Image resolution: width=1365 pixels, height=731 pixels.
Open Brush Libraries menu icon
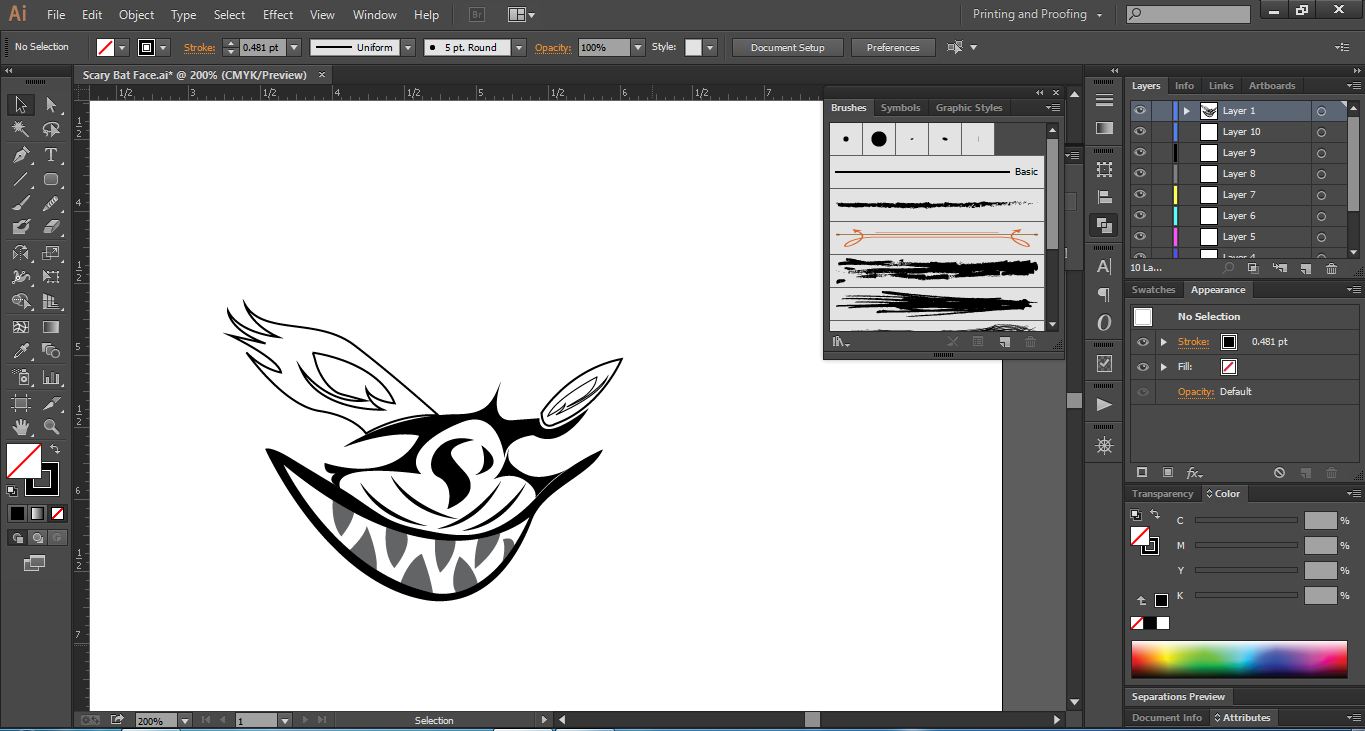point(841,342)
